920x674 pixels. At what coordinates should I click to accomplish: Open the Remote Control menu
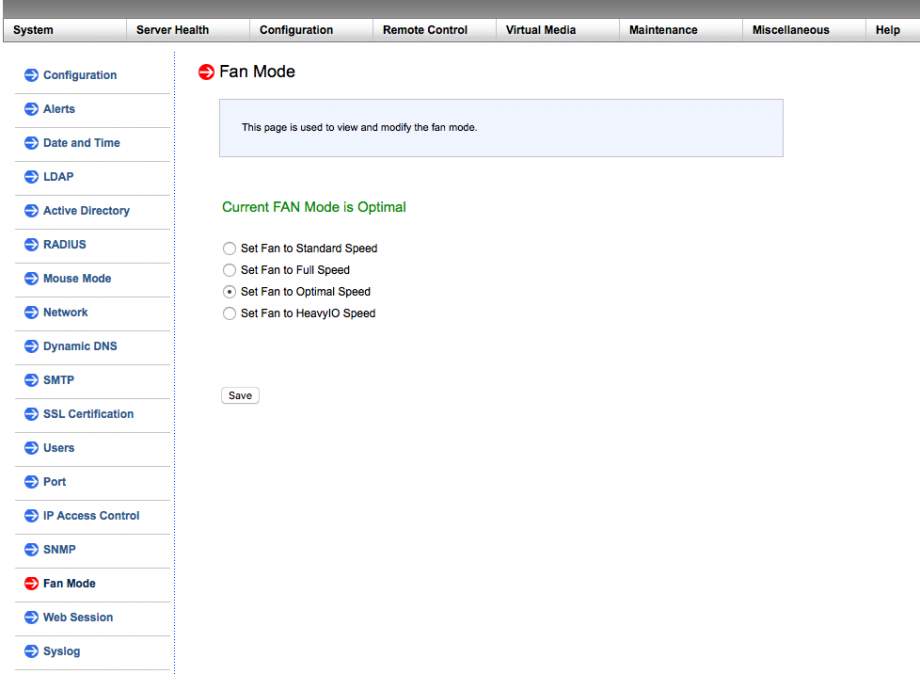point(425,30)
